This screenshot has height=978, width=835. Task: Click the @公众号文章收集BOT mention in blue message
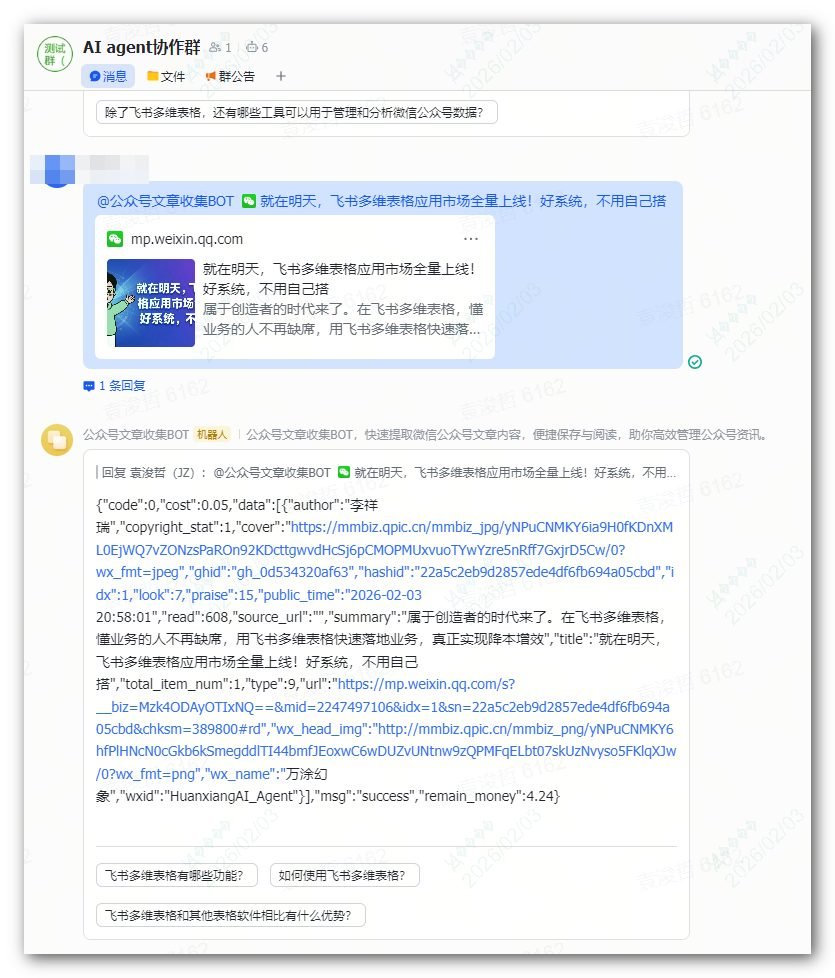[x=165, y=201]
